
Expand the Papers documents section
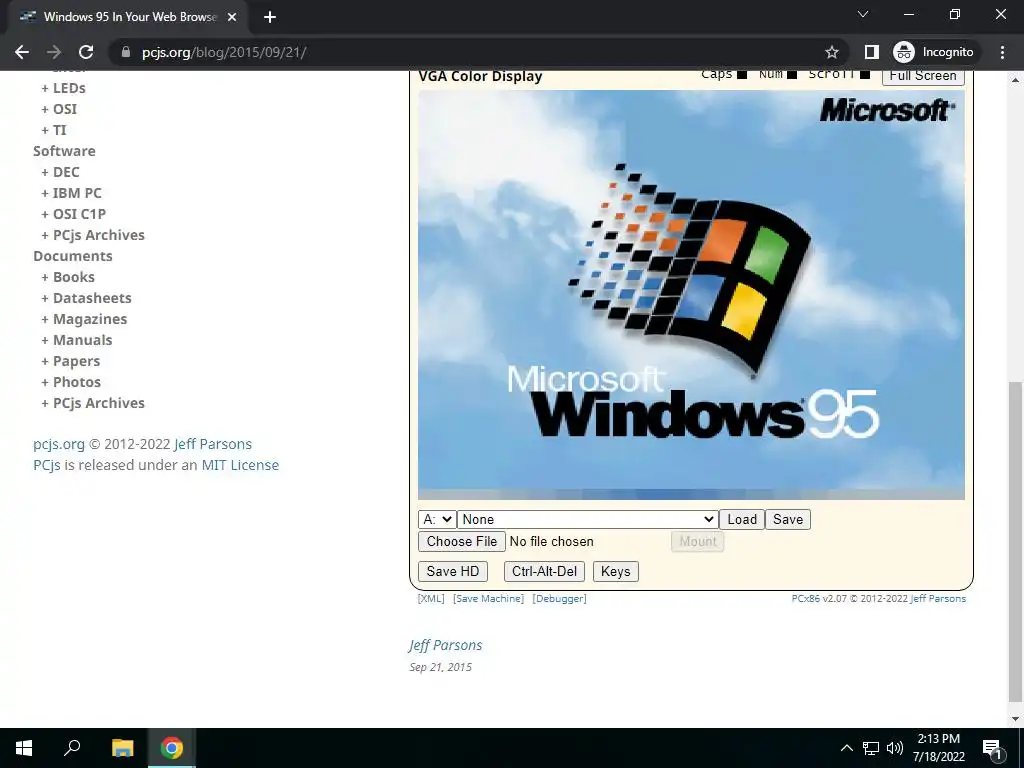pyautogui.click(x=71, y=361)
